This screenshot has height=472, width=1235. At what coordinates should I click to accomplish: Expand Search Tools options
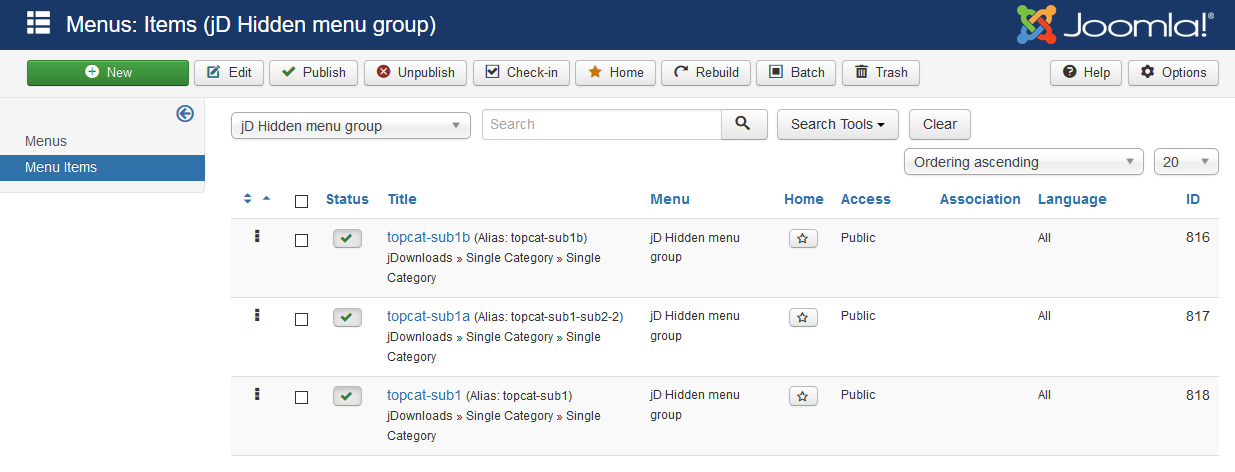(x=838, y=124)
